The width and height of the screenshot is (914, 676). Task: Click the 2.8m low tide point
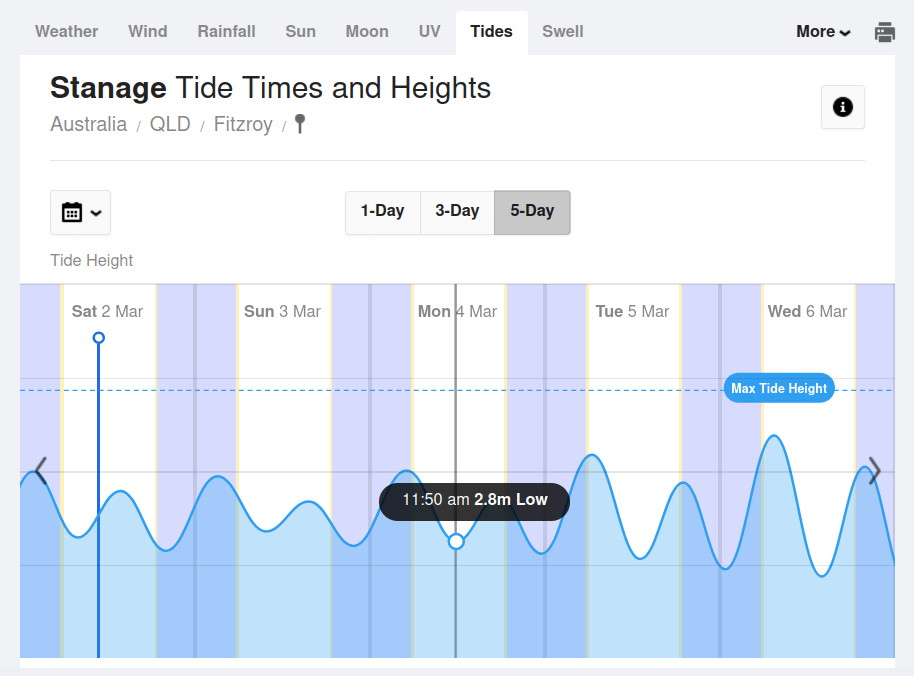pyautogui.click(x=456, y=541)
